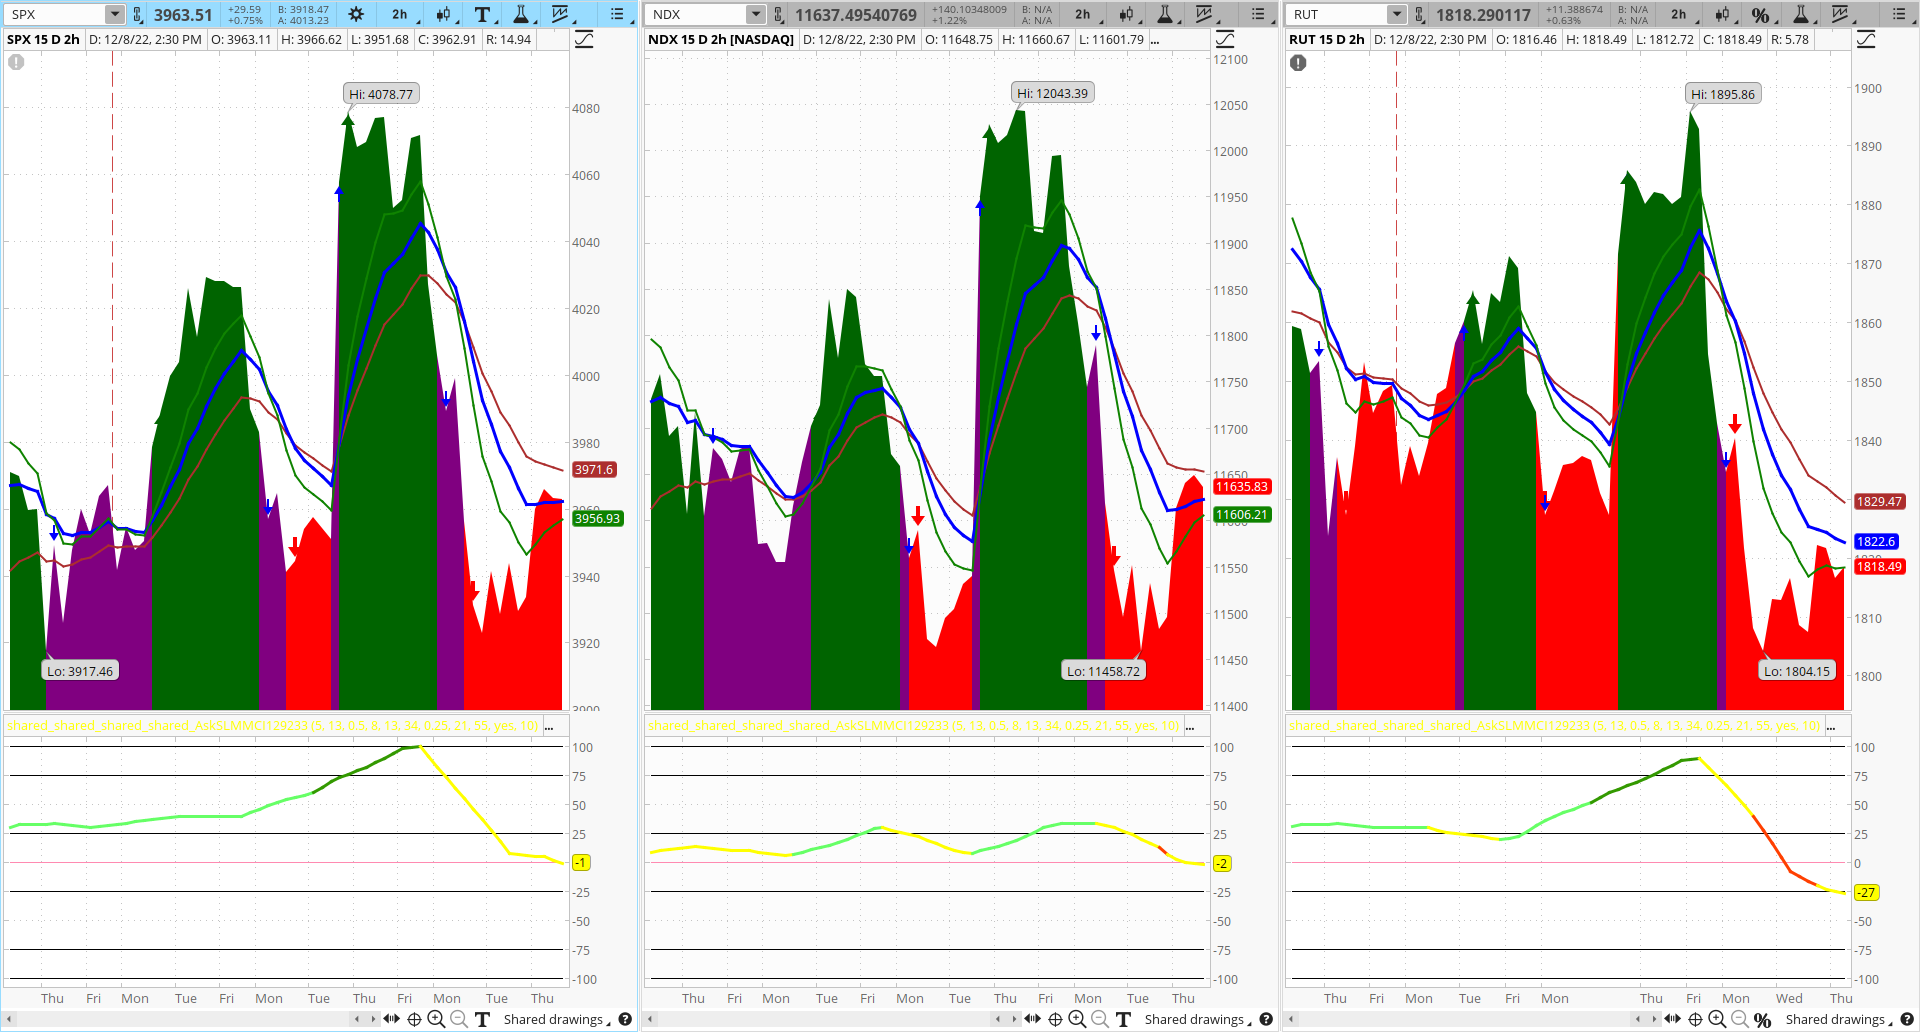1920x1032 pixels.
Task: Toggle the price axis scale icon in SPX
Action: (x=584, y=39)
